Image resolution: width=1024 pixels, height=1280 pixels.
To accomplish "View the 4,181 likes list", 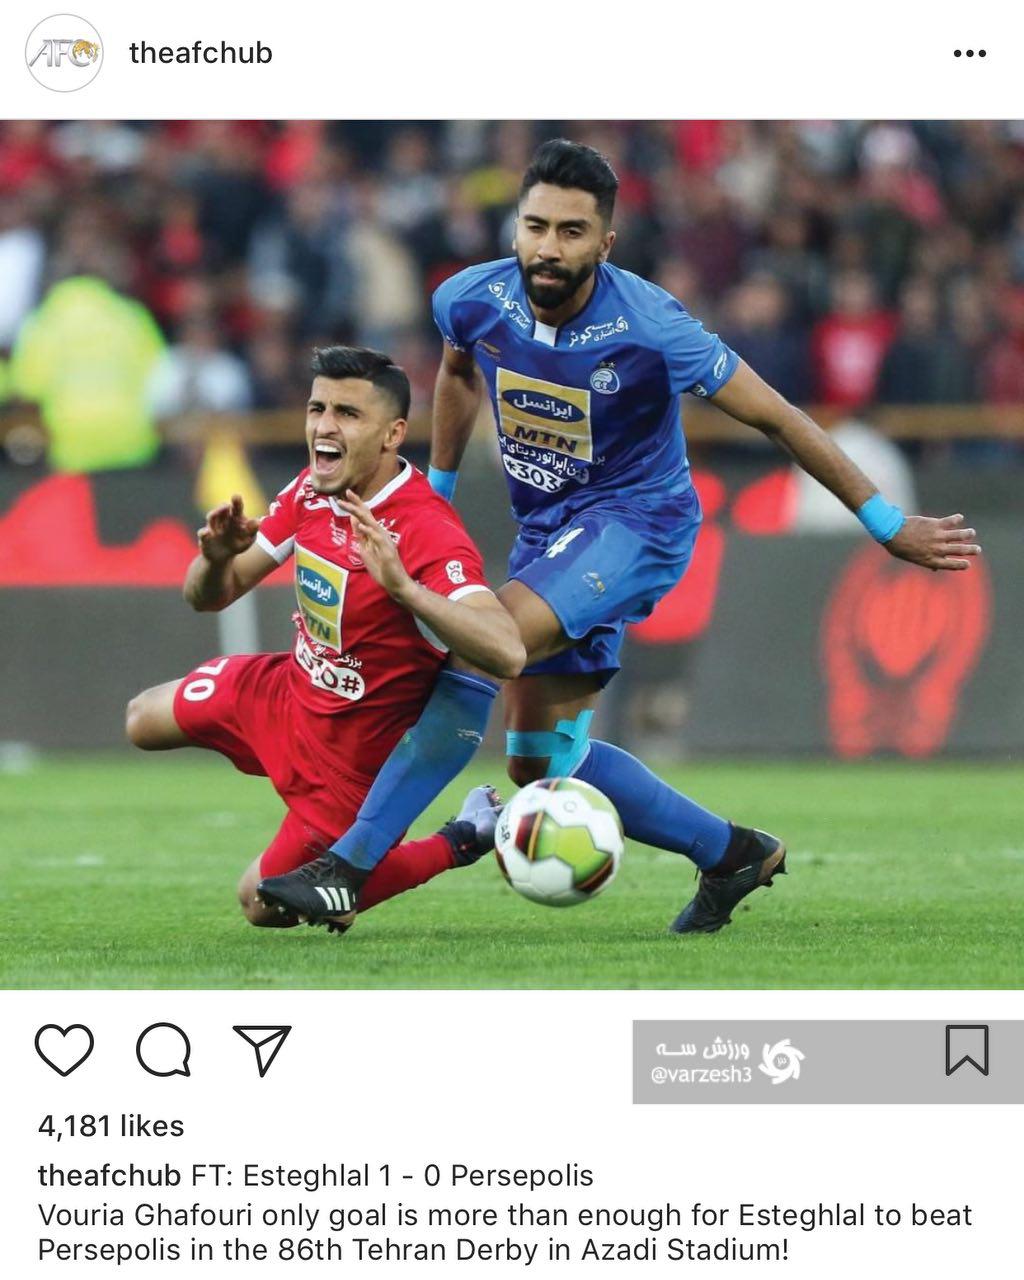I will point(111,1126).
